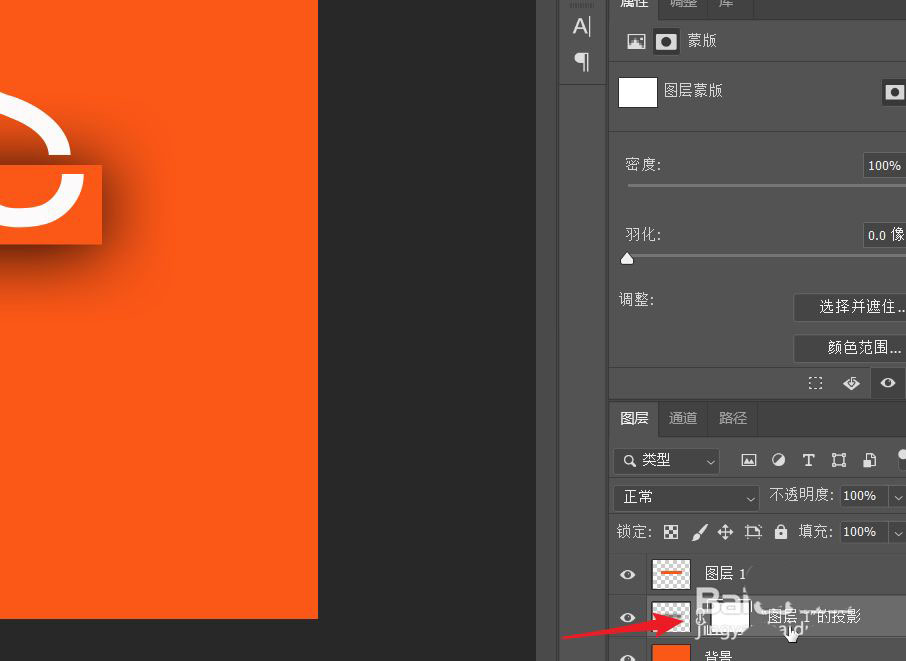The image size is (906, 661).
Task: Open the Paragraph panel icon
Action: point(582,61)
